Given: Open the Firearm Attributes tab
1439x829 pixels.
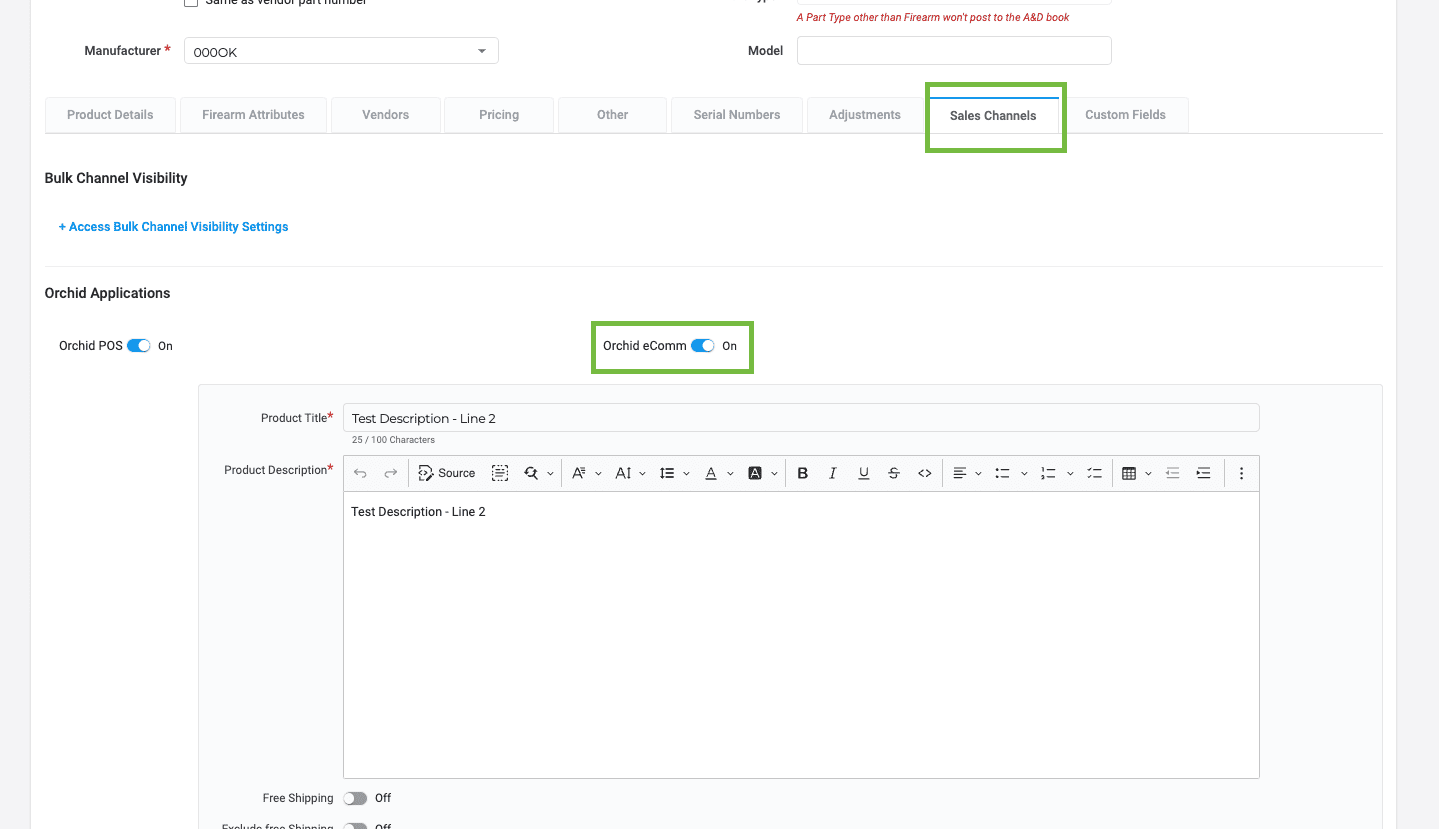Looking at the screenshot, I should point(253,115).
